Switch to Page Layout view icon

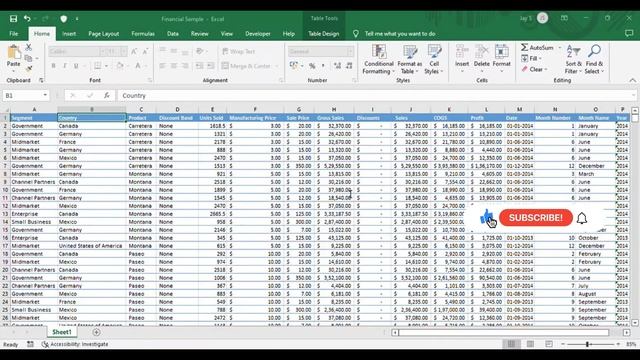pos(530,344)
